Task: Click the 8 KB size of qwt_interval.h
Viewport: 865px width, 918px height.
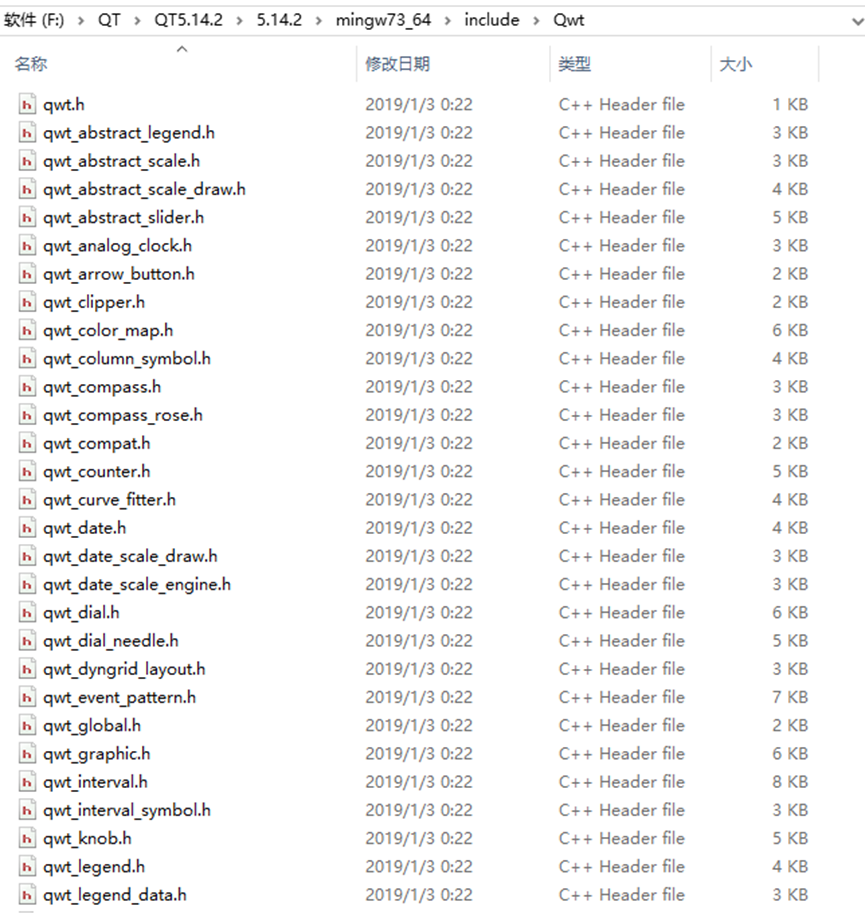Action: (789, 782)
